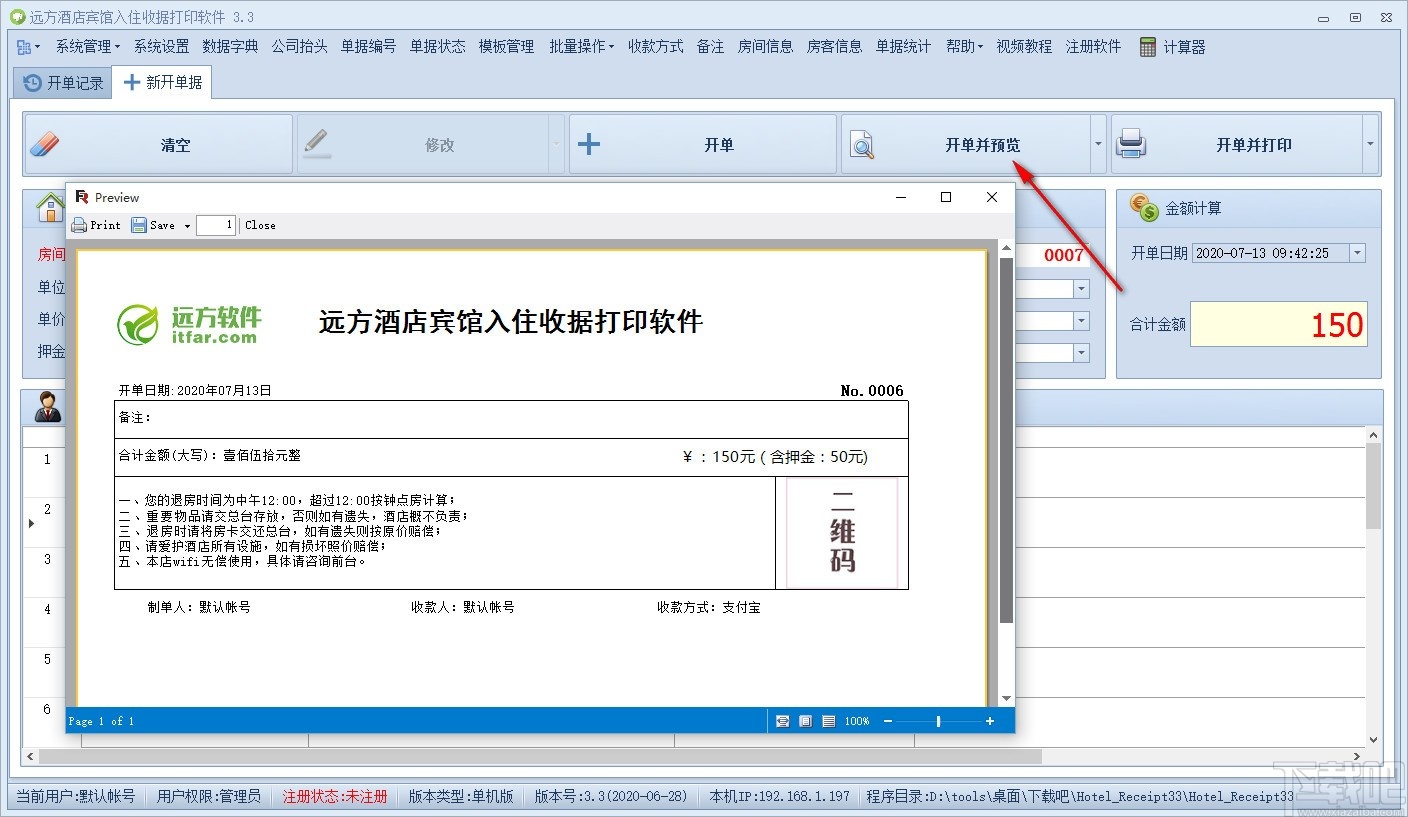Adjust the Preview zoom slider handle
Image resolution: width=1408 pixels, height=817 pixels.
pos(938,721)
